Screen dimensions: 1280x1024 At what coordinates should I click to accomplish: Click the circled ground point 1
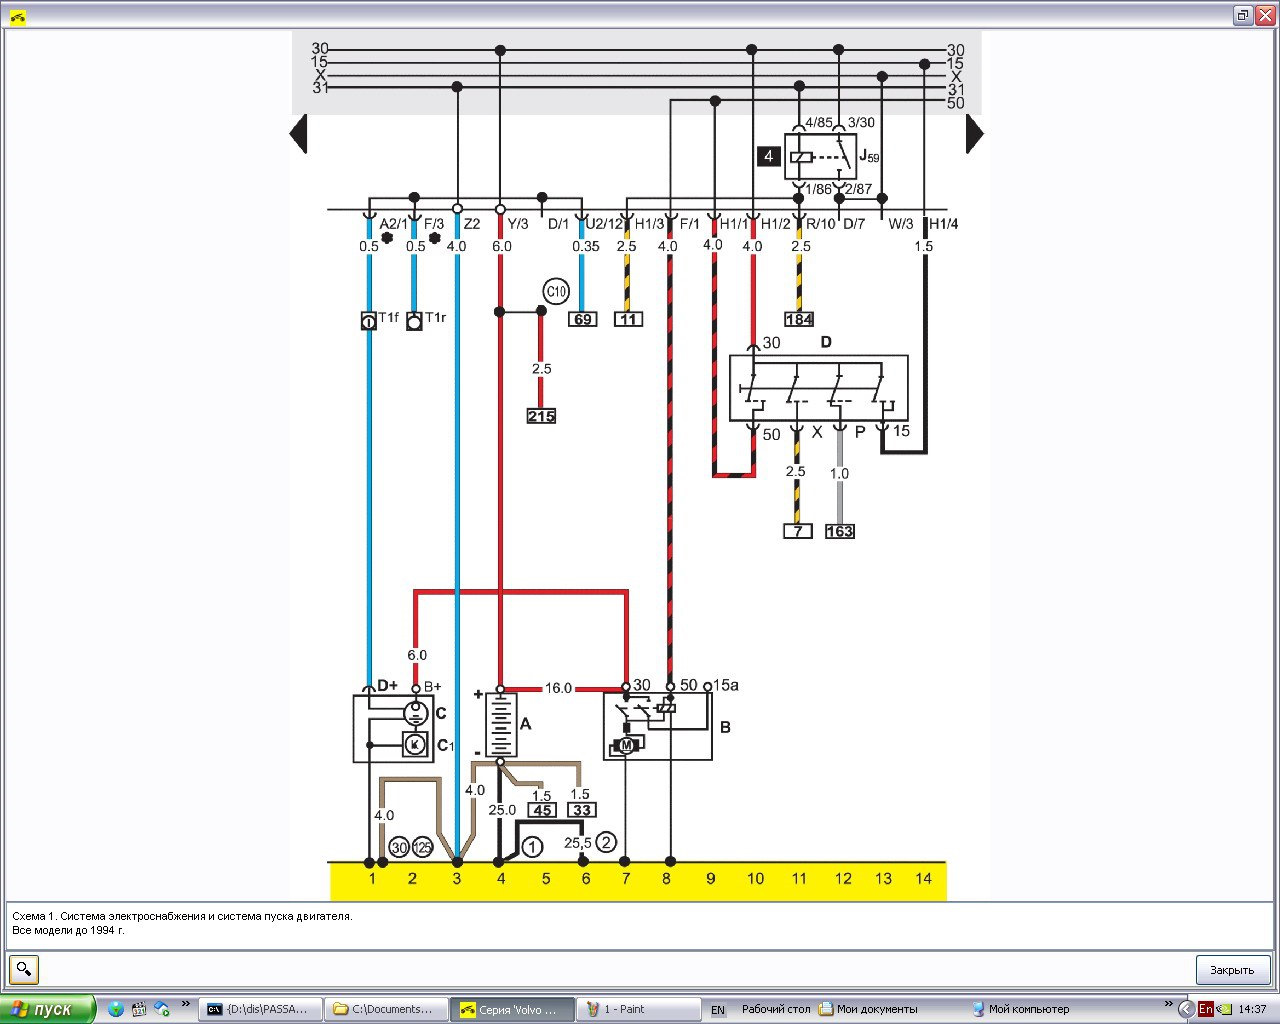point(532,847)
